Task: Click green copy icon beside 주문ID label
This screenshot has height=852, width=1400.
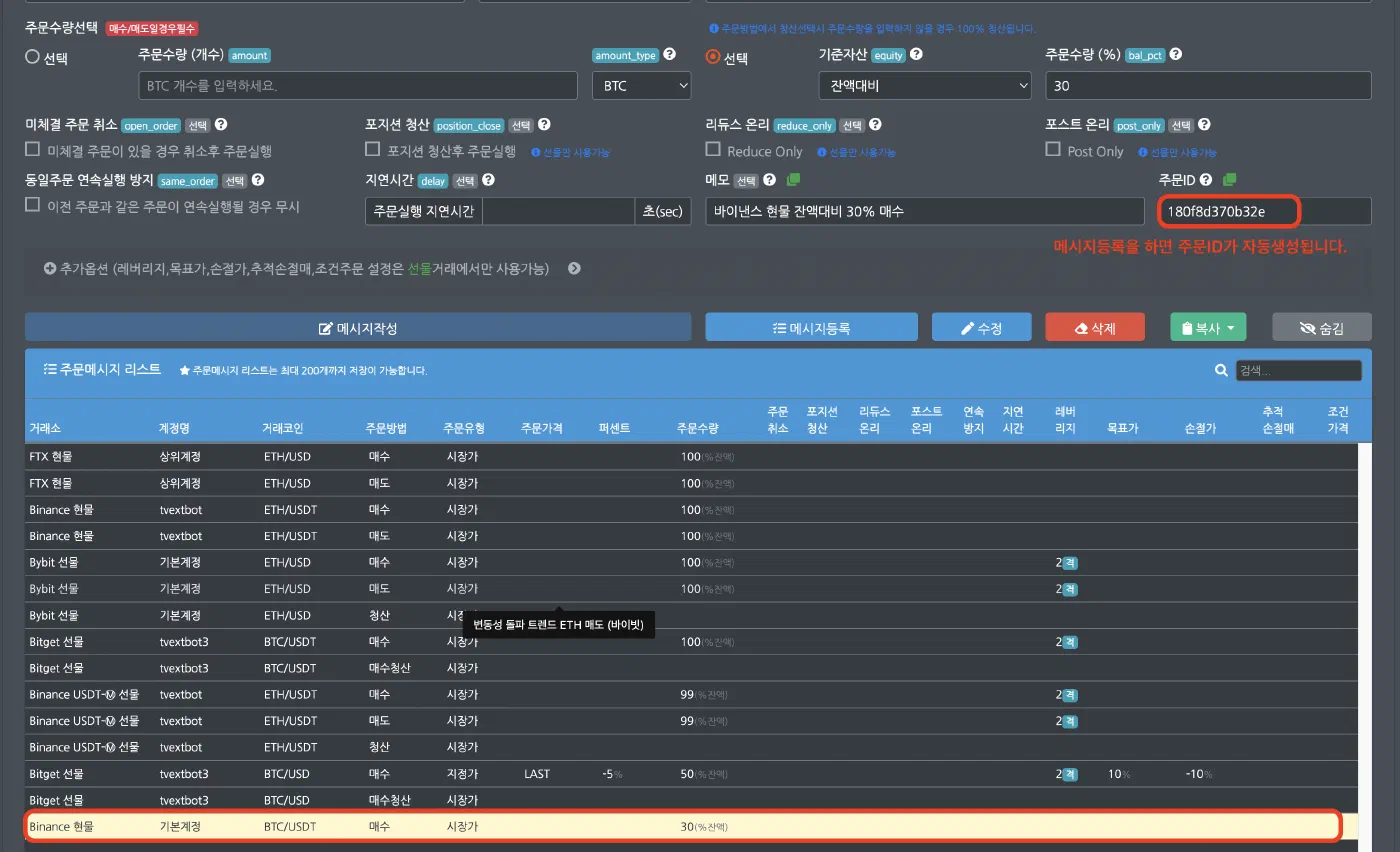Action: (x=1229, y=180)
